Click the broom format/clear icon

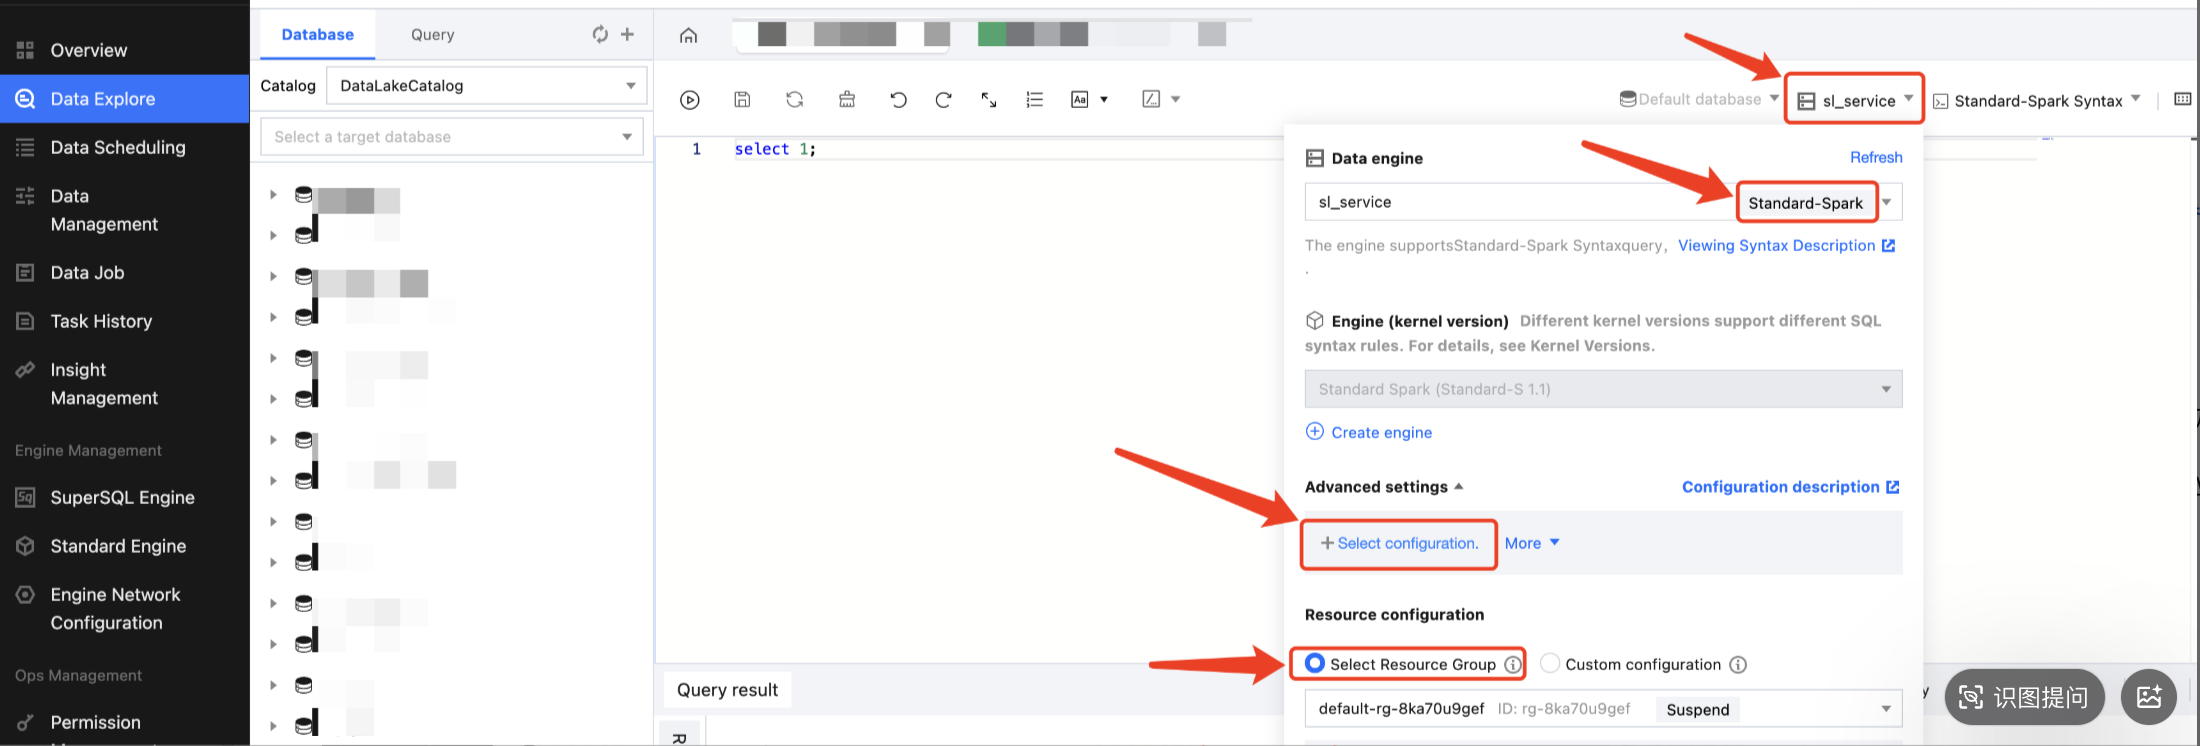847,100
